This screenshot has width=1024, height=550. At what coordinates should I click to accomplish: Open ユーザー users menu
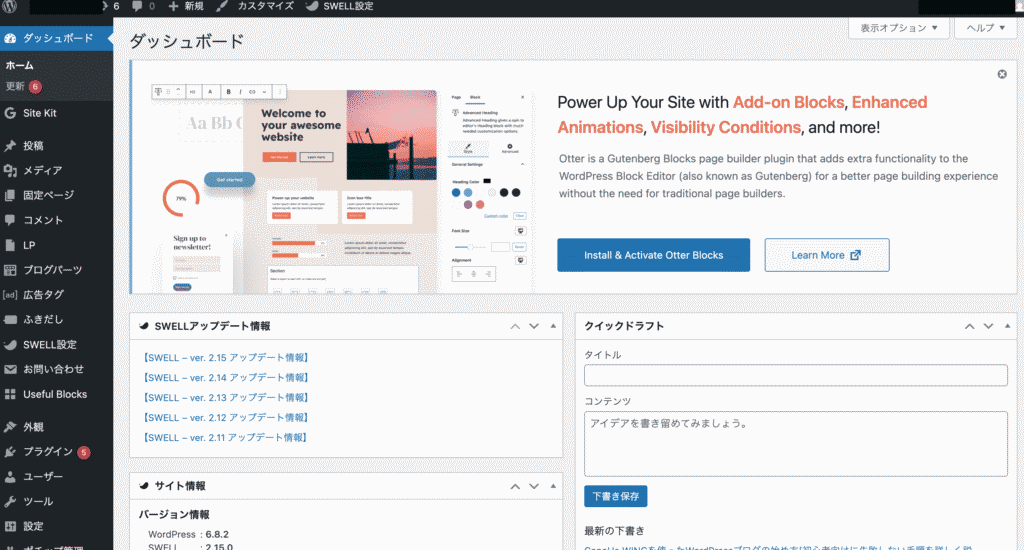[x=43, y=477]
